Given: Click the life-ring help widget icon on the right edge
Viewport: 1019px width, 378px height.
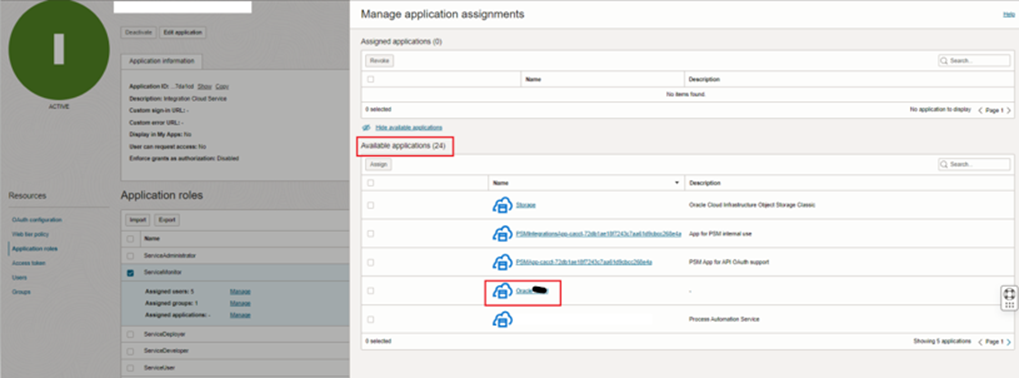Looking at the screenshot, I should (x=1009, y=293).
